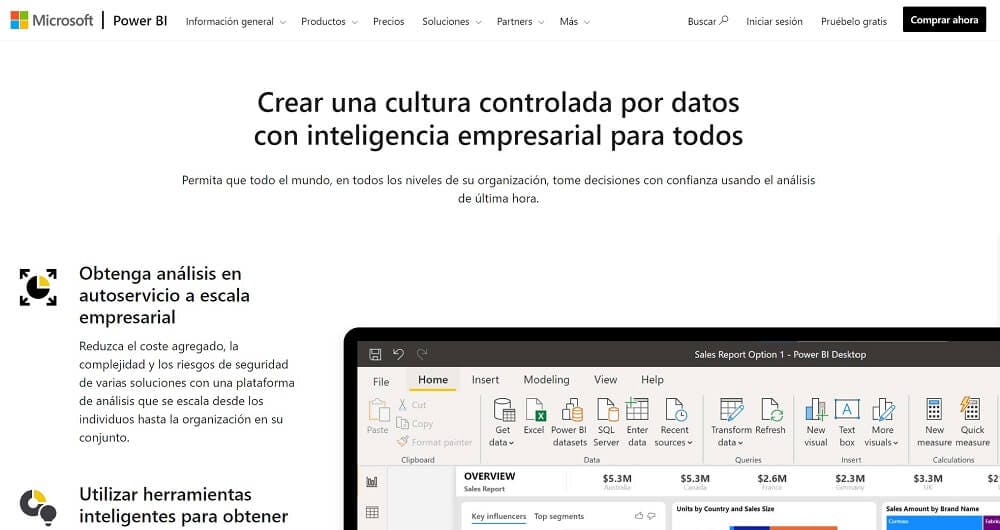Viewport: 1000px width, 530px height.
Task: Click the thumbs down icon in Key influencers
Action: (651, 515)
